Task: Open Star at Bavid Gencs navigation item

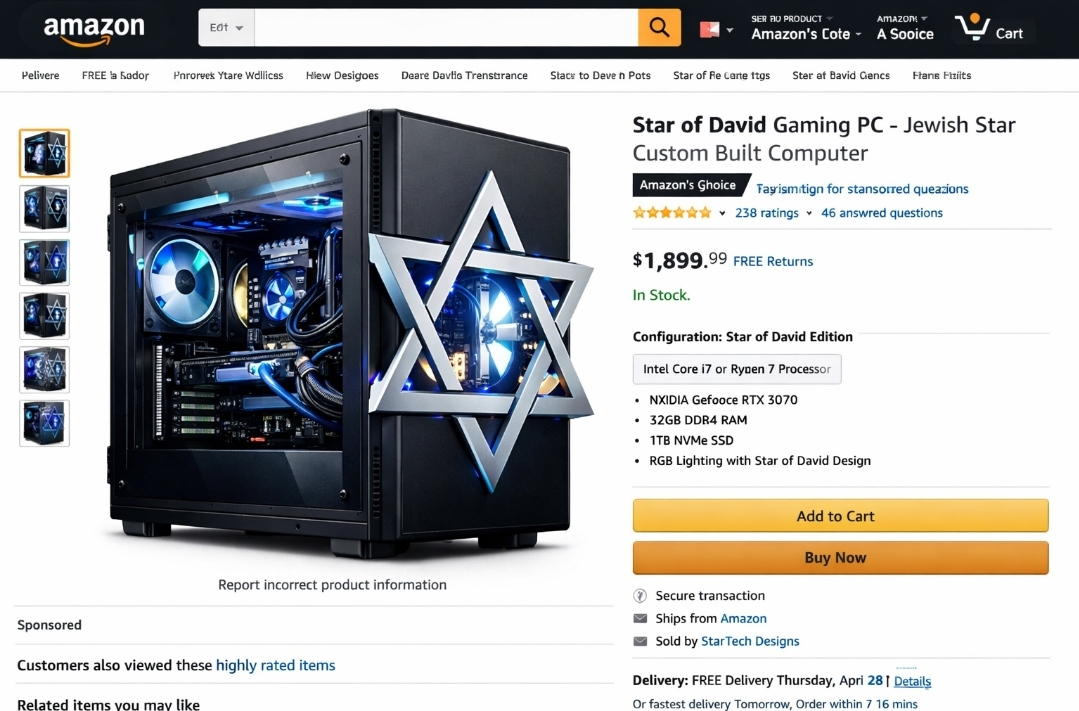Action: [x=841, y=75]
